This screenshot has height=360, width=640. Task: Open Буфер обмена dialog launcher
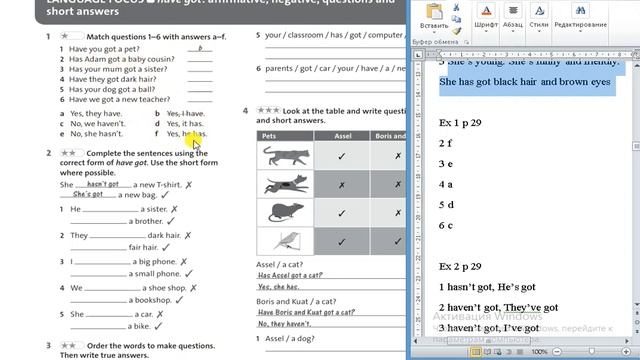pos(466,42)
